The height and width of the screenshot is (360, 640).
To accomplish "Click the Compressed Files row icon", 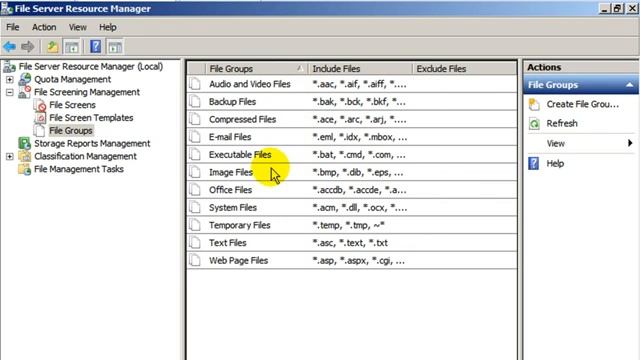I will (x=196, y=119).
